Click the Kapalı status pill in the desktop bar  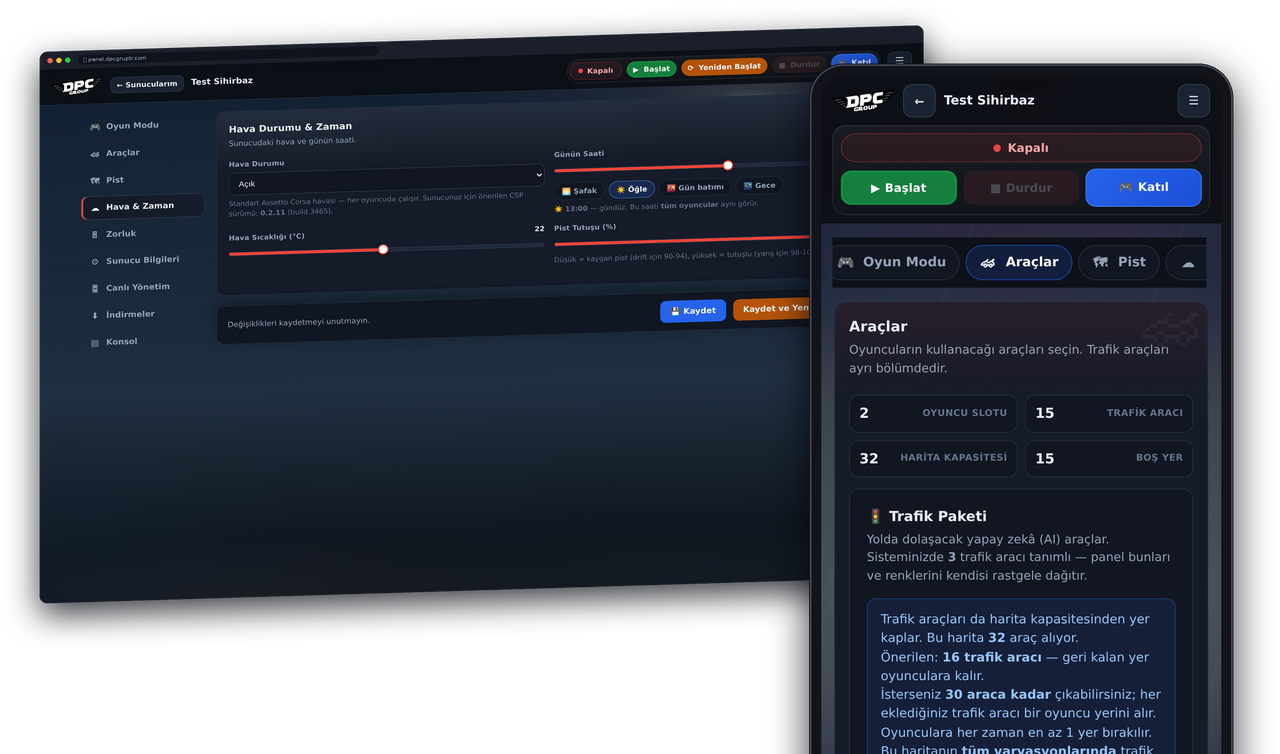pos(595,71)
